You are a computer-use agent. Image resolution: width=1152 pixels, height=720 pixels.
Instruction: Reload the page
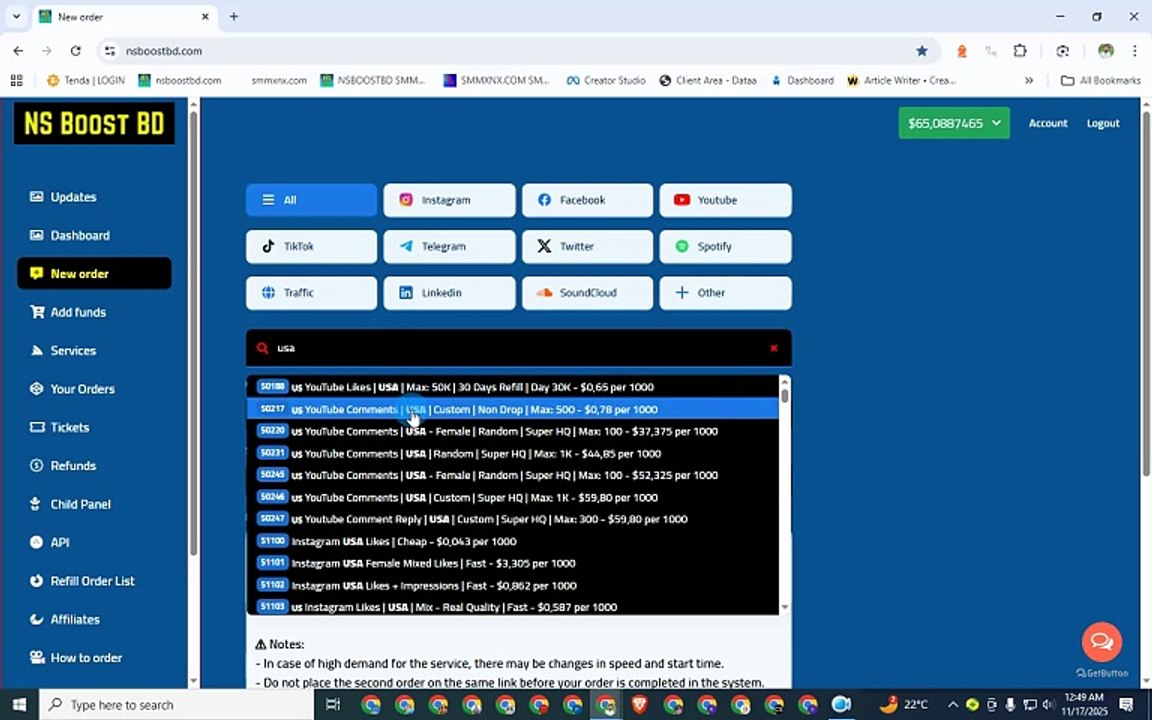pyautogui.click(x=75, y=51)
